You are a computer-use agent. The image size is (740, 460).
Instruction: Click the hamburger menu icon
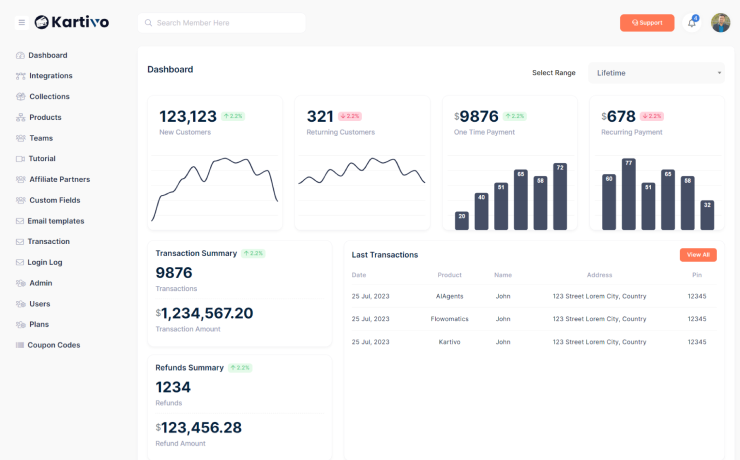click(21, 22)
